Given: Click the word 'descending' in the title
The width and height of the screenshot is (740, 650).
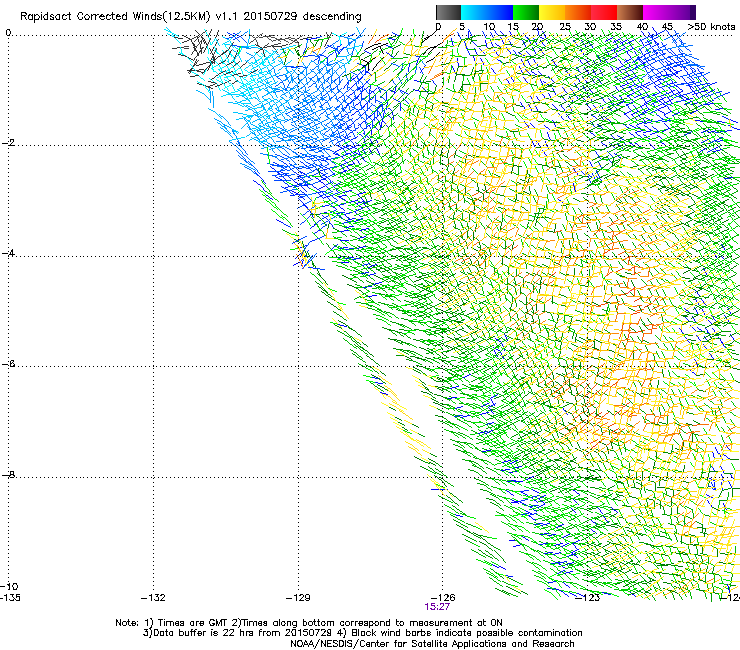Looking at the screenshot, I should pos(332,16).
